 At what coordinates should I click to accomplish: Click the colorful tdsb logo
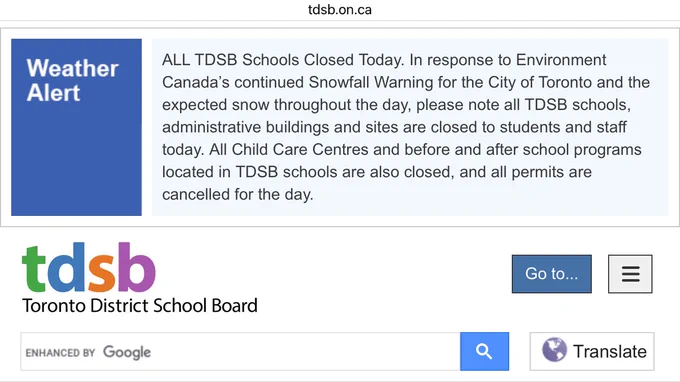click(89, 267)
